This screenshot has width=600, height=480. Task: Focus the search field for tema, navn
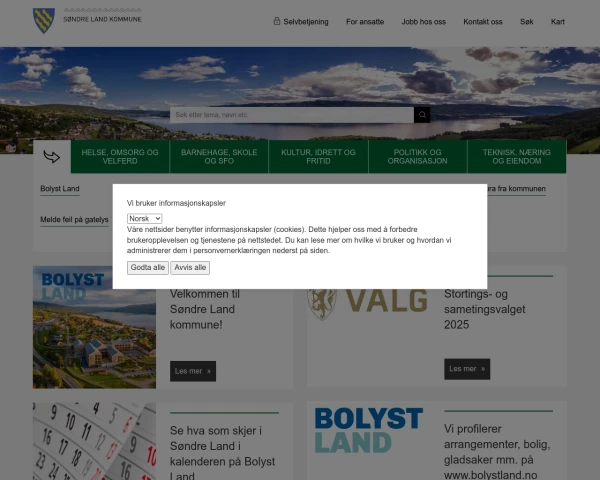pyautogui.click(x=290, y=115)
